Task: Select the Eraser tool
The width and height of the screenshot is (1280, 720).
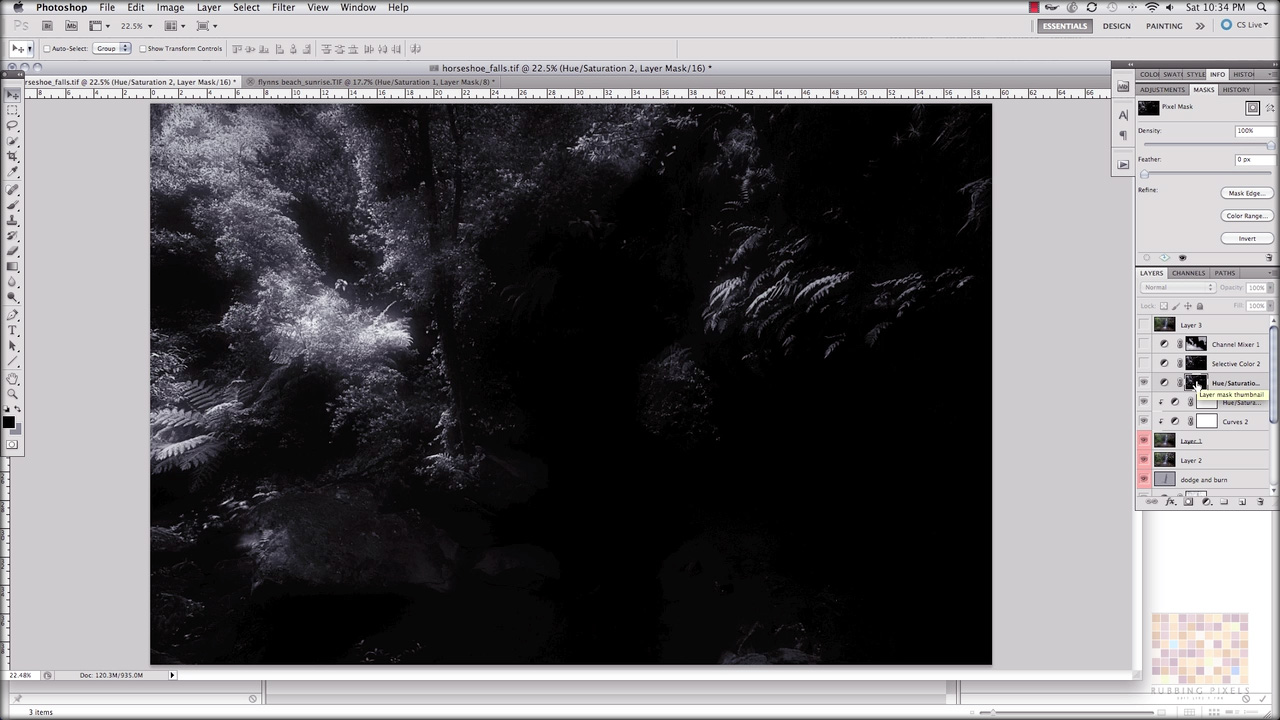Action: [x=12, y=251]
